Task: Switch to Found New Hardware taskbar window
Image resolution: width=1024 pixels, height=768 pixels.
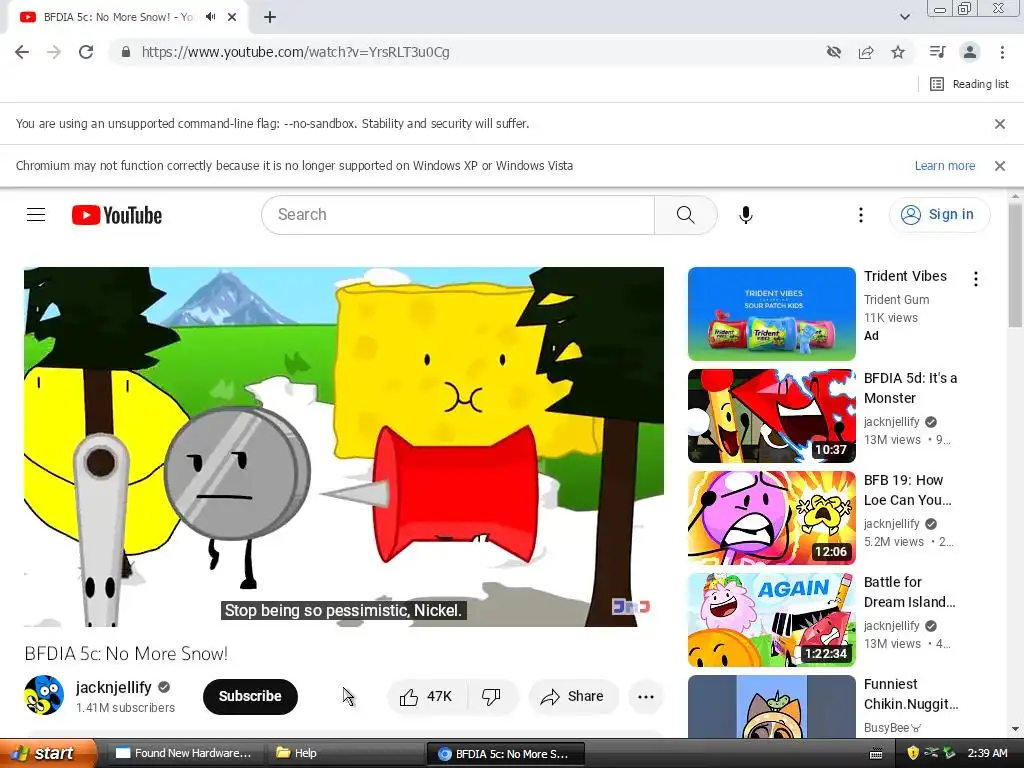Action: 184,754
